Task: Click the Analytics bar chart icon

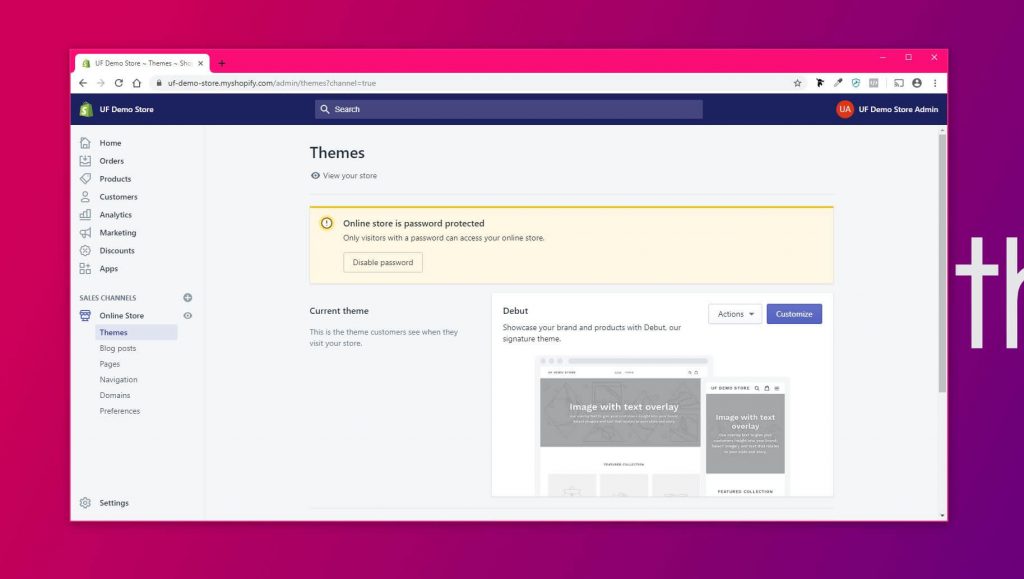Action: coord(85,215)
